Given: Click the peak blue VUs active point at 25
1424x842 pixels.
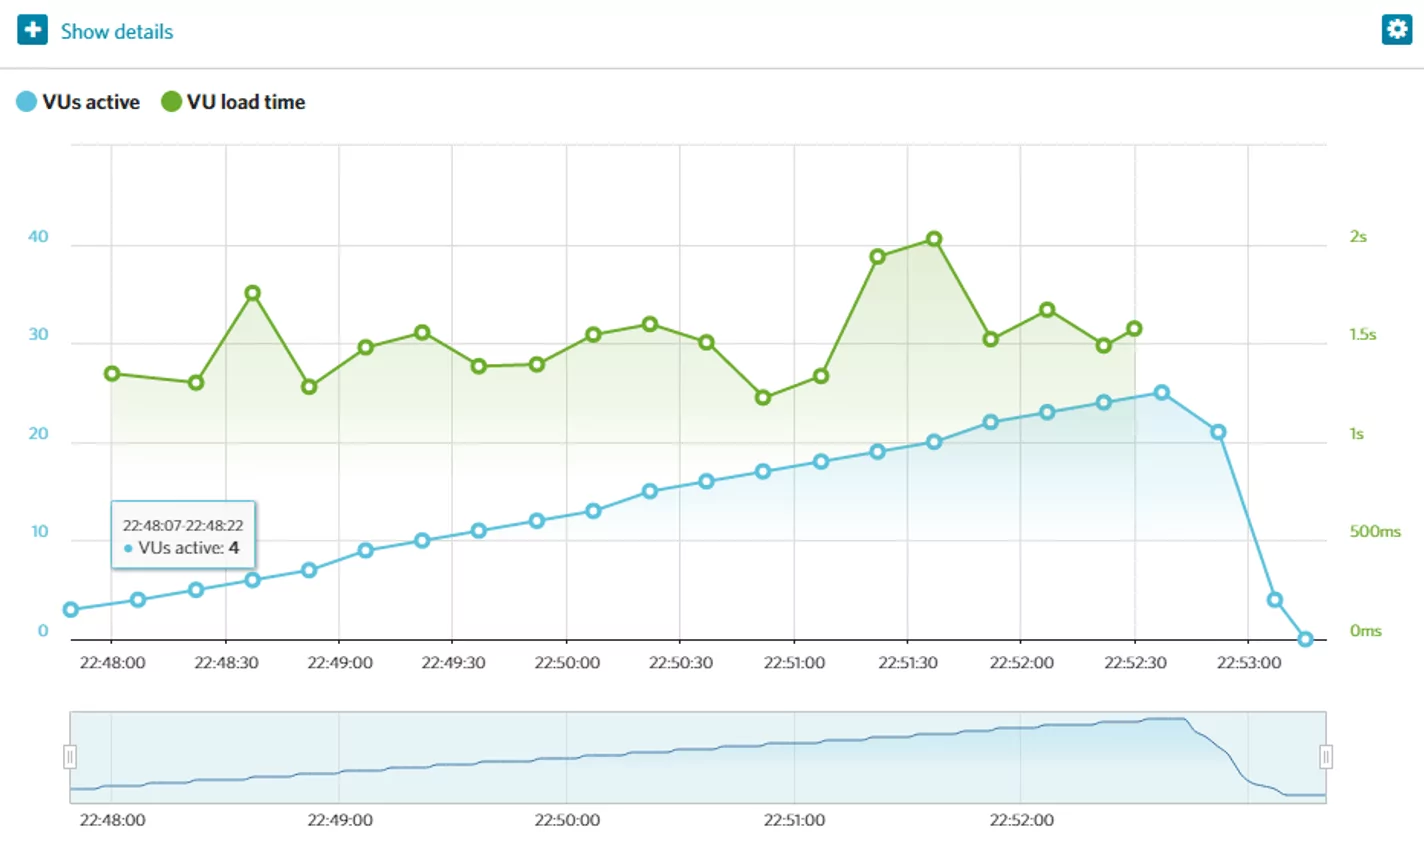Looking at the screenshot, I should pyautogui.click(x=1161, y=393).
